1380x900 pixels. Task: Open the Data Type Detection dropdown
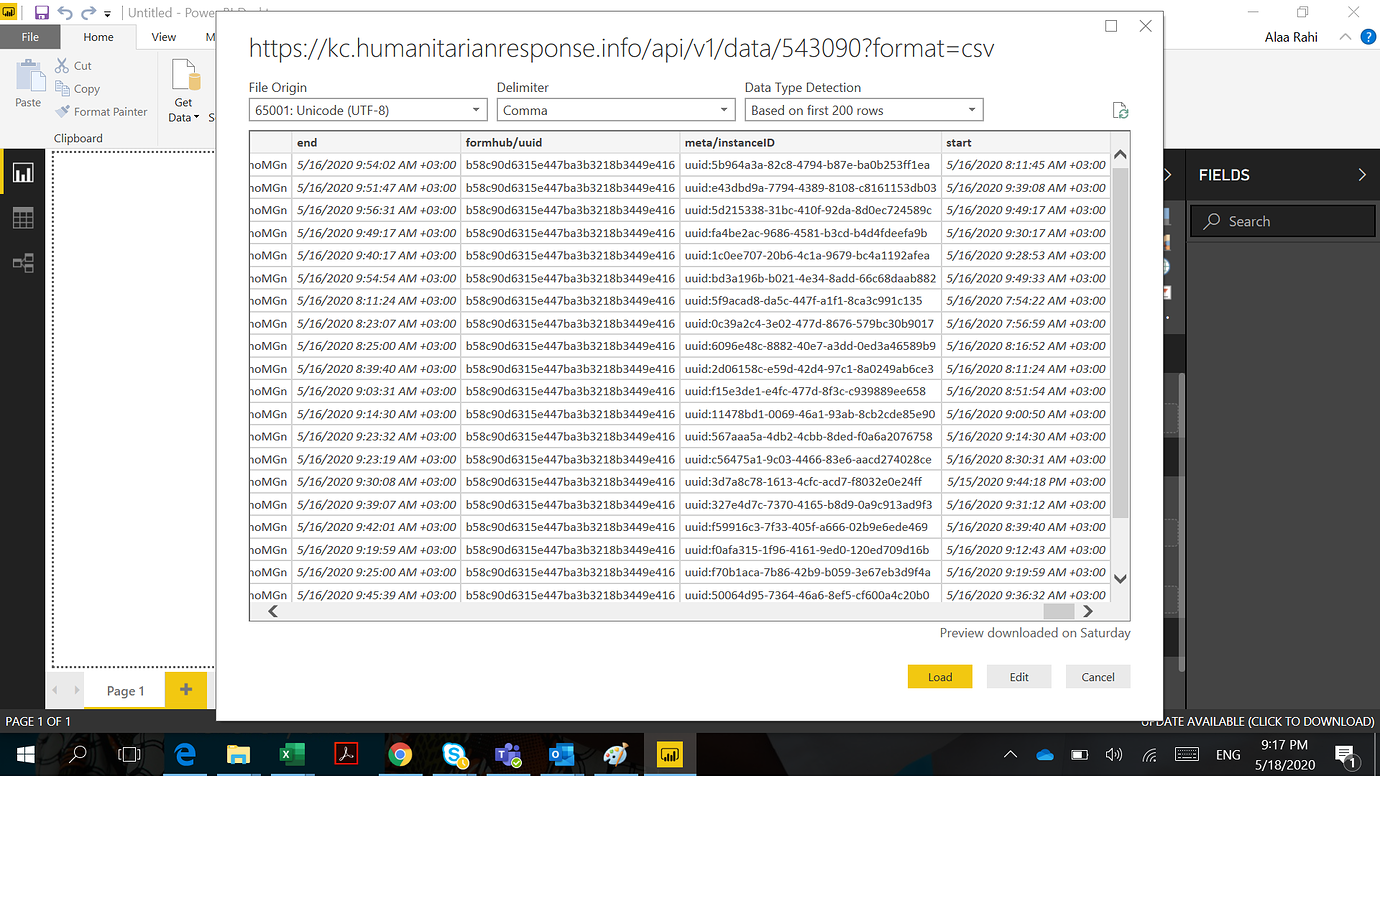click(x=970, y=109)
